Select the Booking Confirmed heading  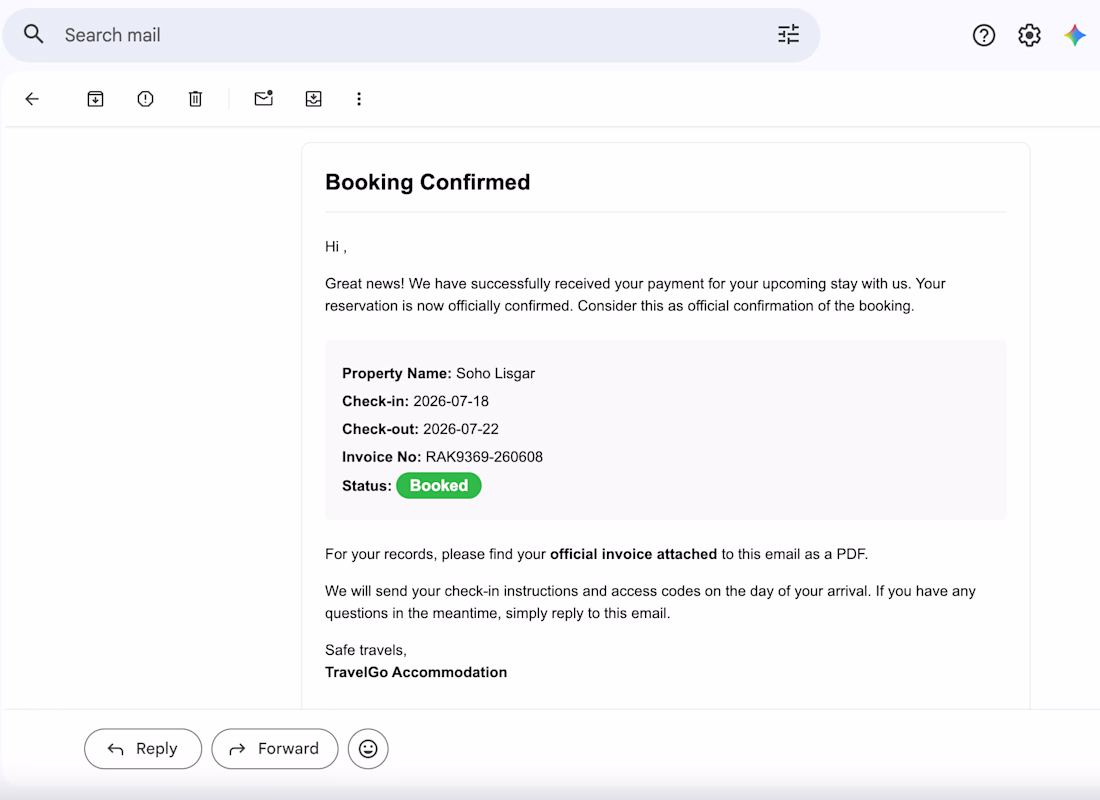tap(428, 182)
